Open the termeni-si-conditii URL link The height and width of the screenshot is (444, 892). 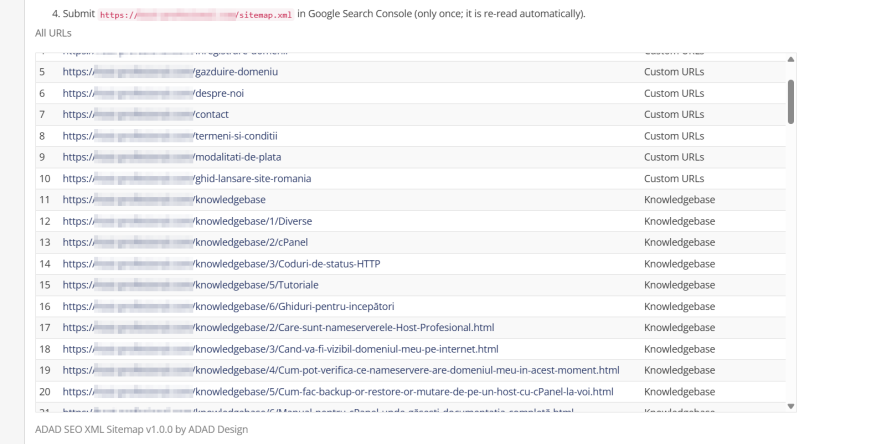(170, 136)
